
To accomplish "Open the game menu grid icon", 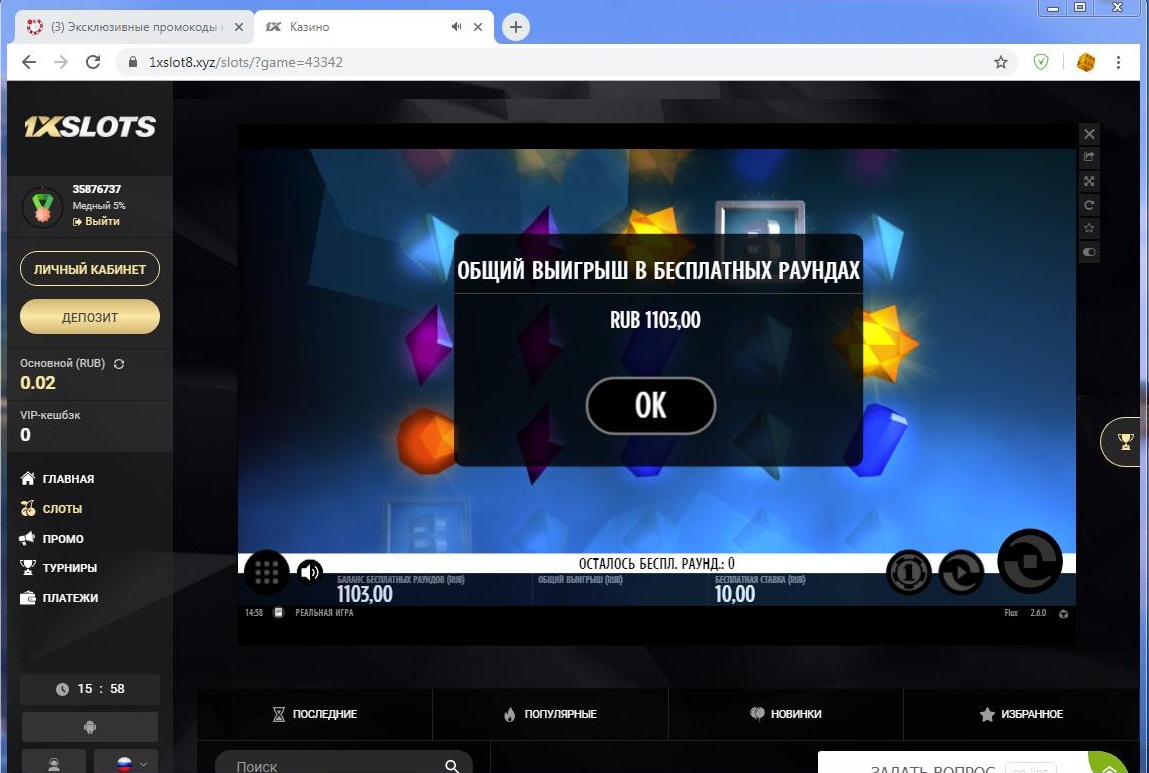I will pos(266,572).
